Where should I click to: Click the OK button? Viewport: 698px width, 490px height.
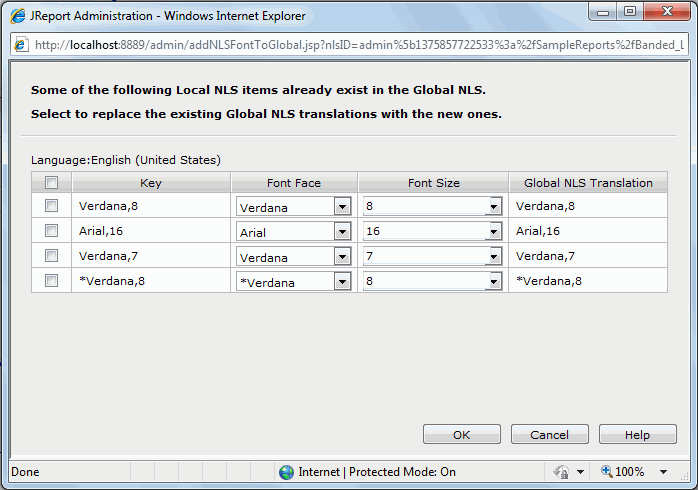462,434
